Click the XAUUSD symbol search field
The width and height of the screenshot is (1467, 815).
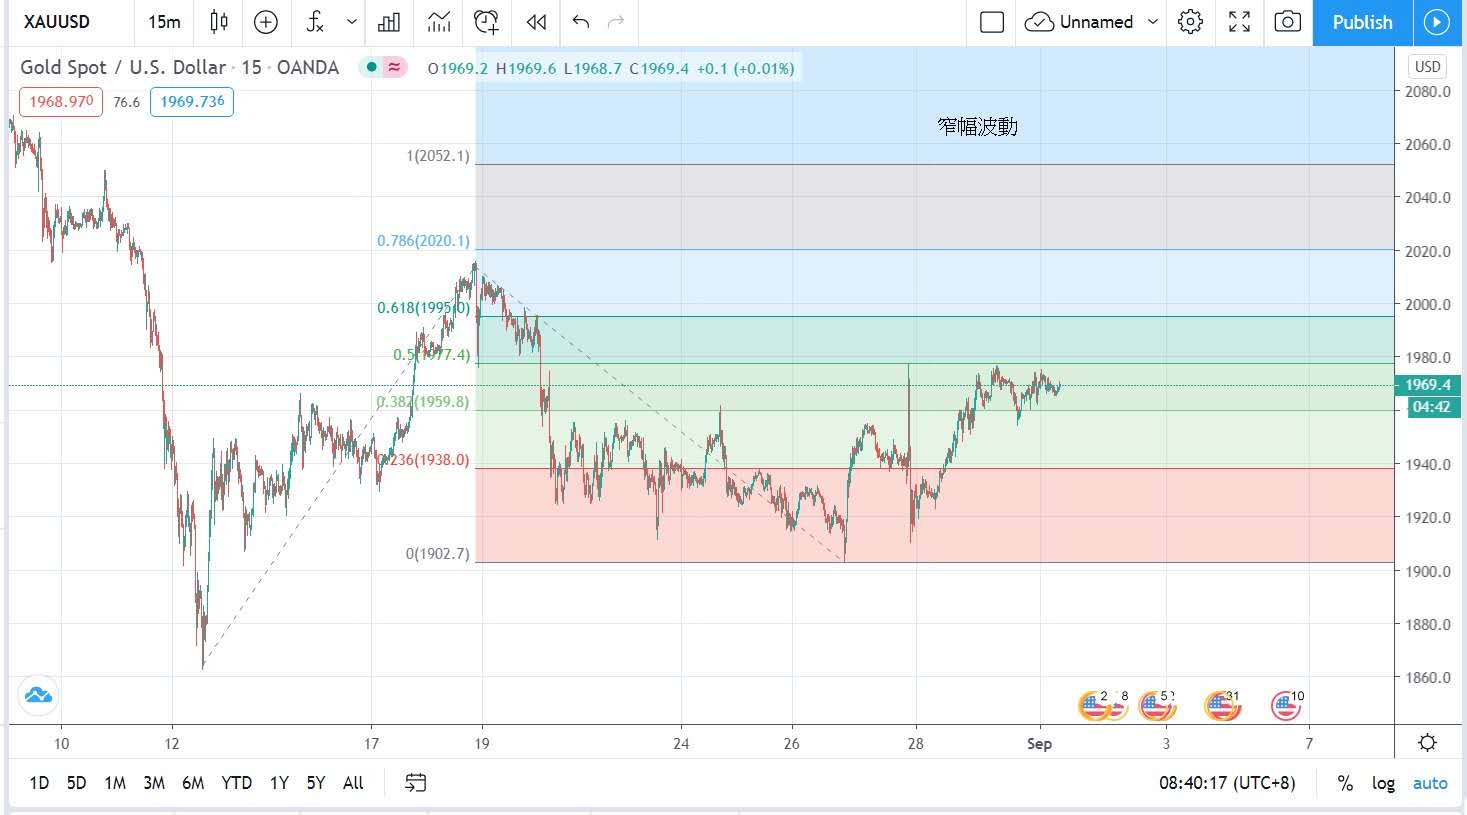[x=57, y=22]
